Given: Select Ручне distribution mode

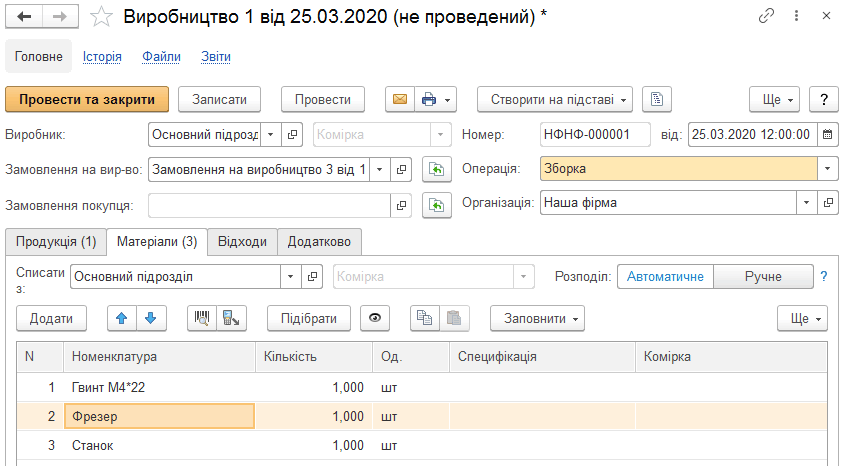Looking at the screenshot, I should click(x=763, y=276).
